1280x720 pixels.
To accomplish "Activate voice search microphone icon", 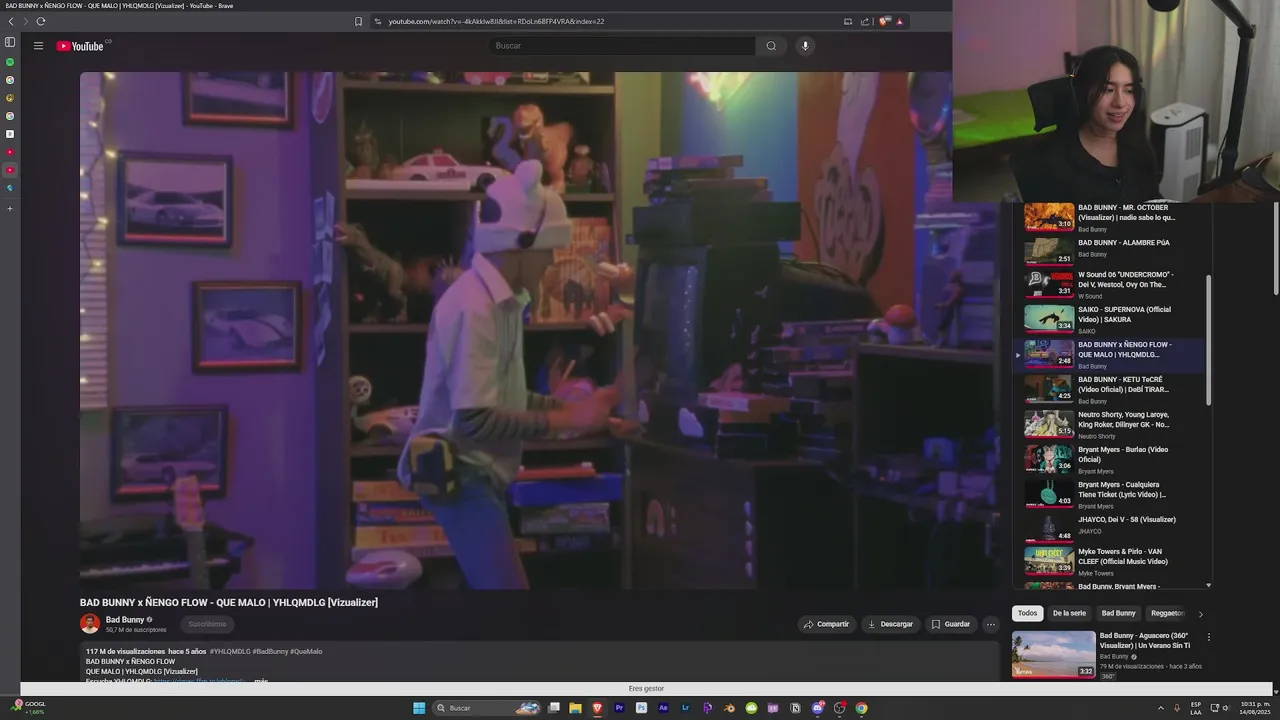I will [x=805, y=46].
